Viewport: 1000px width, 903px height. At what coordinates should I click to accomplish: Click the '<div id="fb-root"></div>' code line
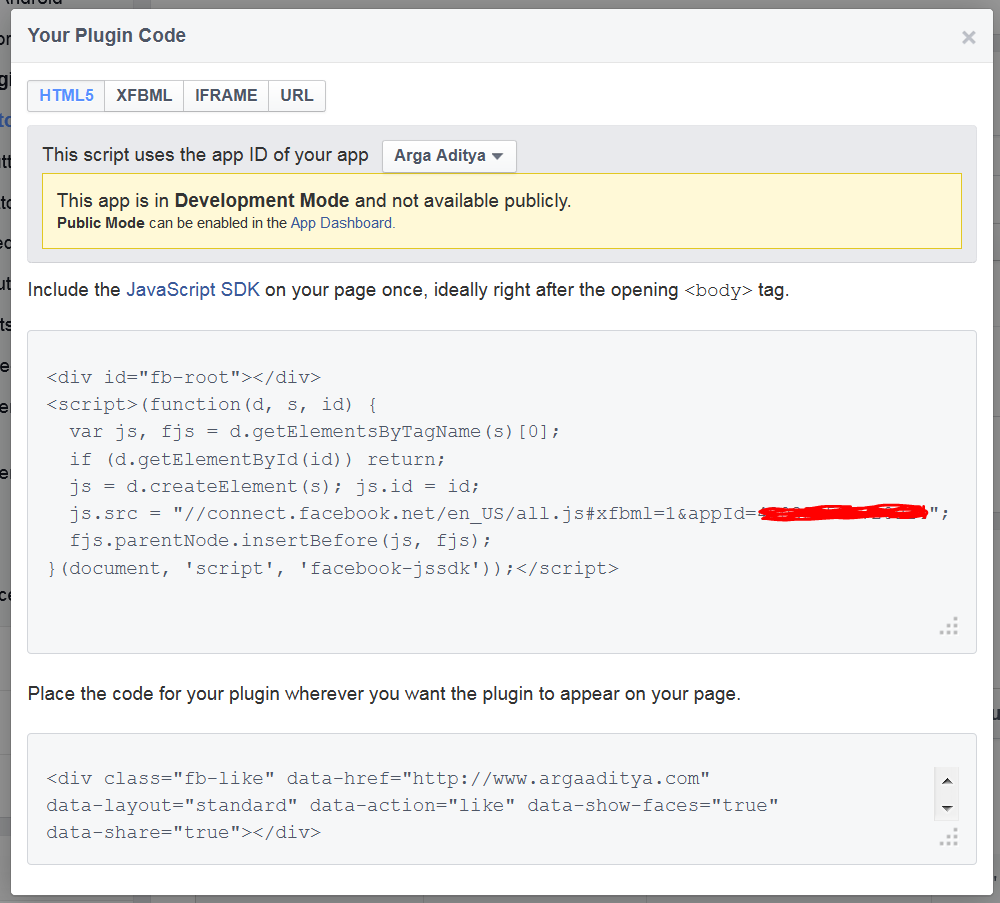(x=184, y=378)
